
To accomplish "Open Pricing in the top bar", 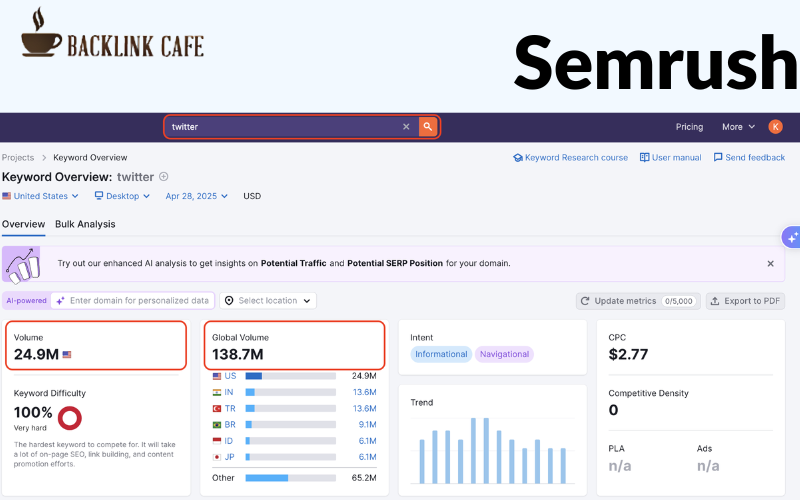I will click(x=689, y=127).
